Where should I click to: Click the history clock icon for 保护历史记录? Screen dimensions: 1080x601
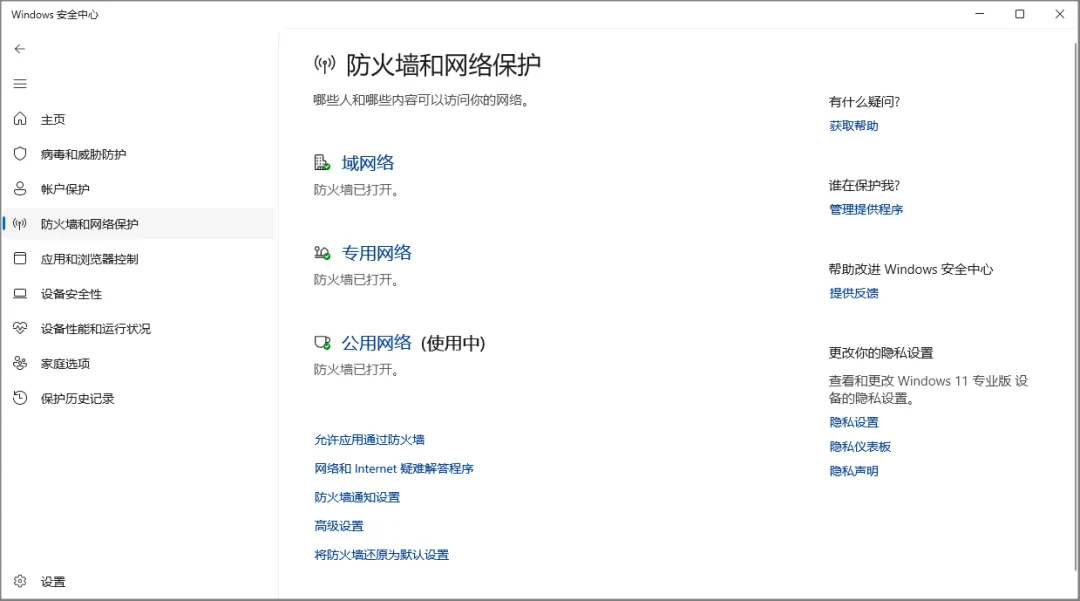(x=20, y=398)
